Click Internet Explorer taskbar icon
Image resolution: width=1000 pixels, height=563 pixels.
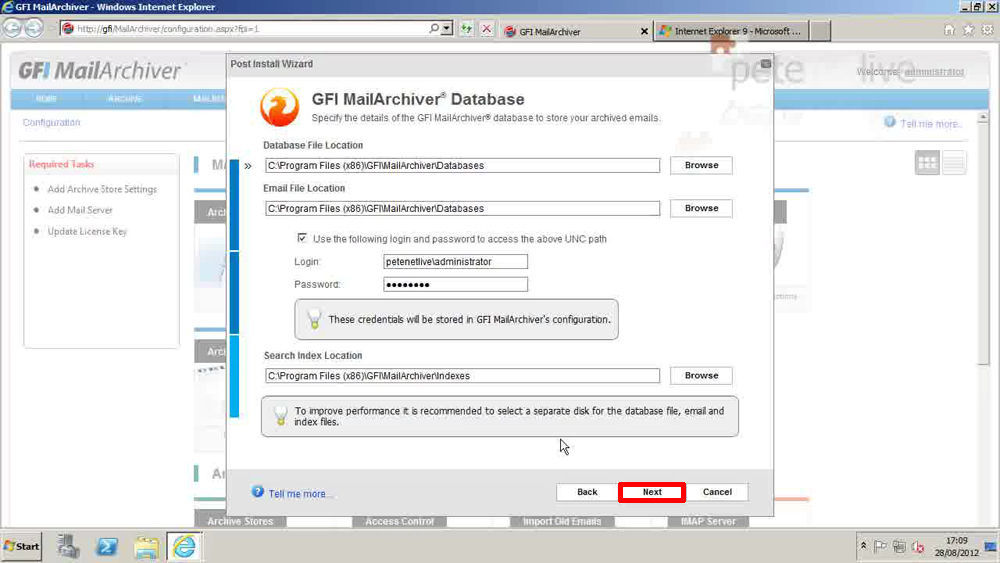tap(184, 546)
